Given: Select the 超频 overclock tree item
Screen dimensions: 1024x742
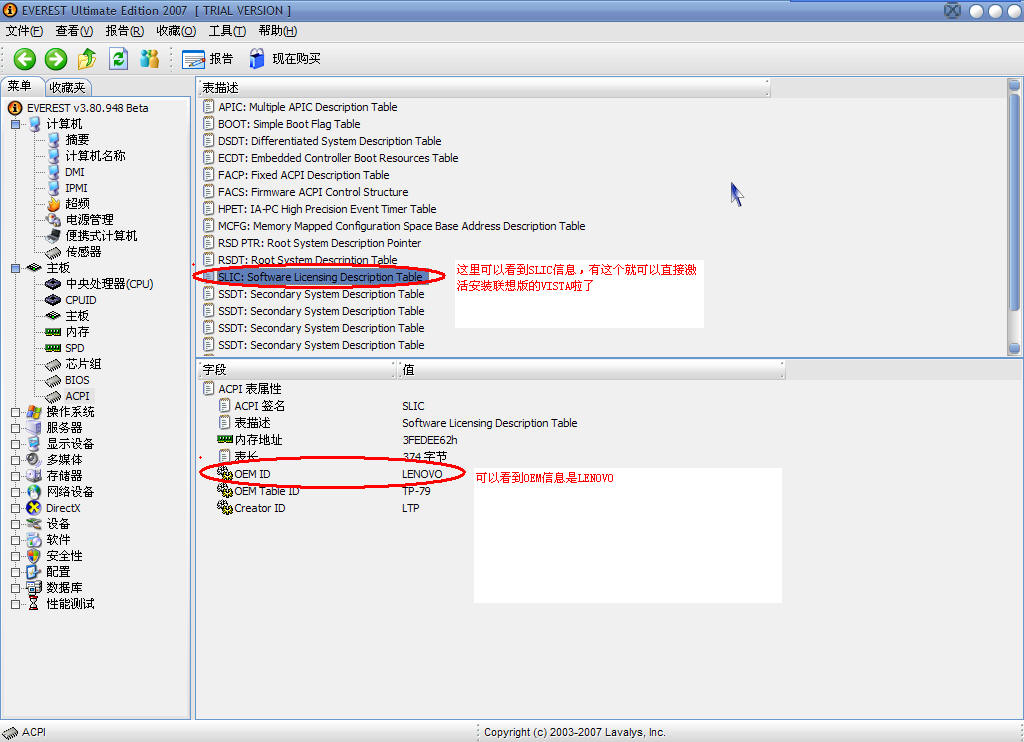Looking at the screenshot, I should (x=77, y=204).
